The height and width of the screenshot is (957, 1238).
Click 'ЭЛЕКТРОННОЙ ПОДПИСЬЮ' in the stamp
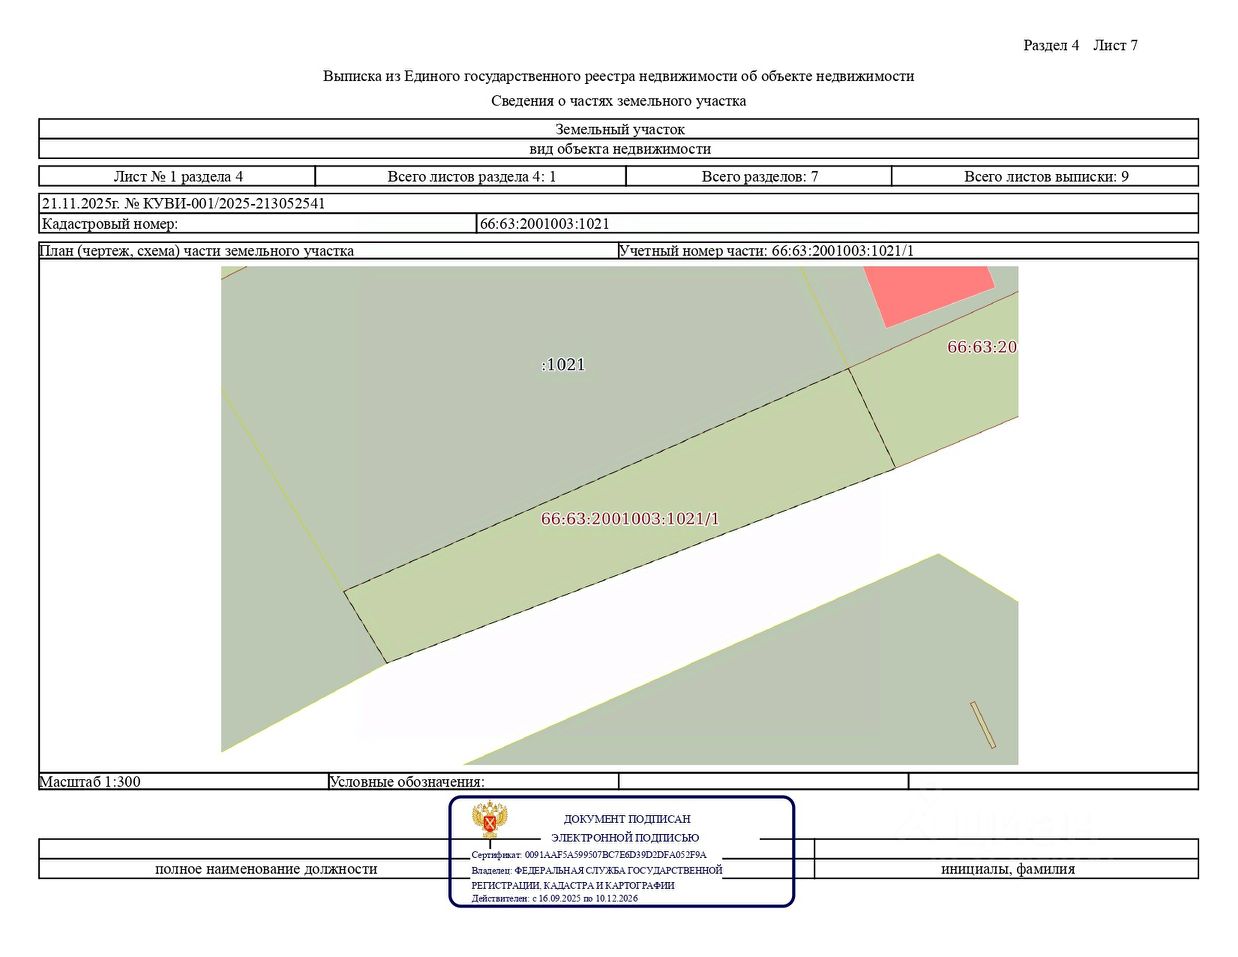tap(625, 838)
